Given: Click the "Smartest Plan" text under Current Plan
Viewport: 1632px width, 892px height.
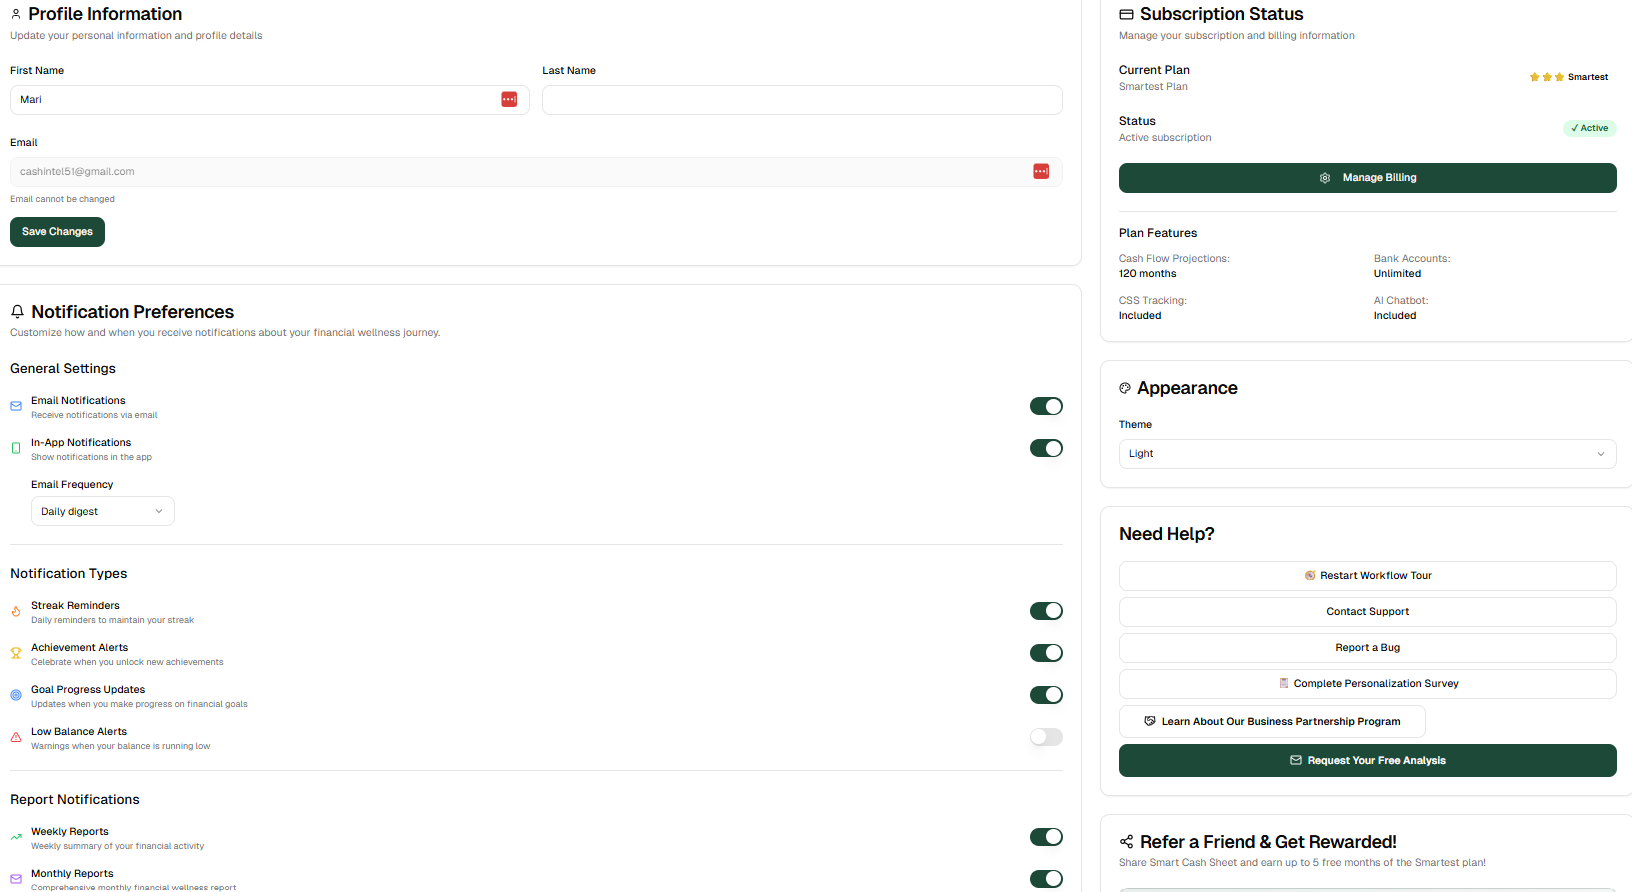Looking at the screenshot, I should (1153, 87).
